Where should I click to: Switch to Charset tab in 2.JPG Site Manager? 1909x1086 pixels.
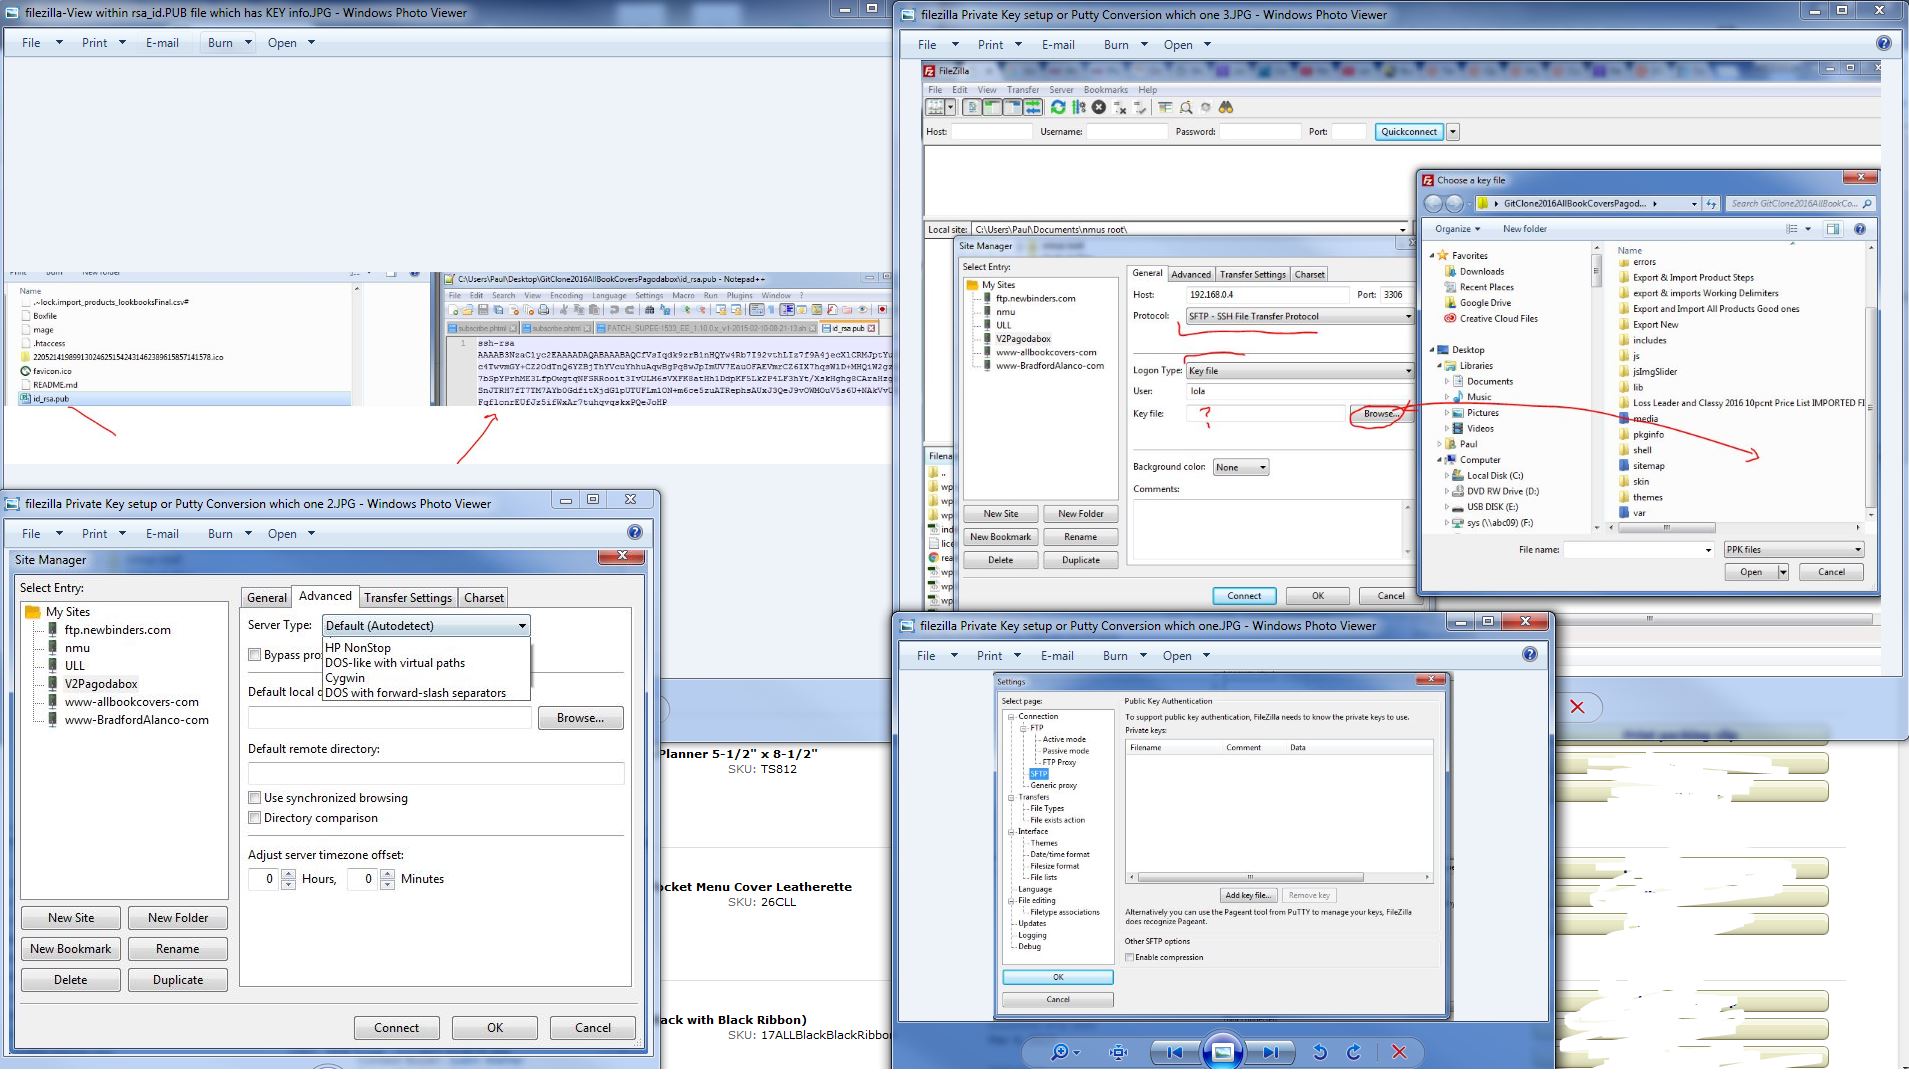(484, 598)
